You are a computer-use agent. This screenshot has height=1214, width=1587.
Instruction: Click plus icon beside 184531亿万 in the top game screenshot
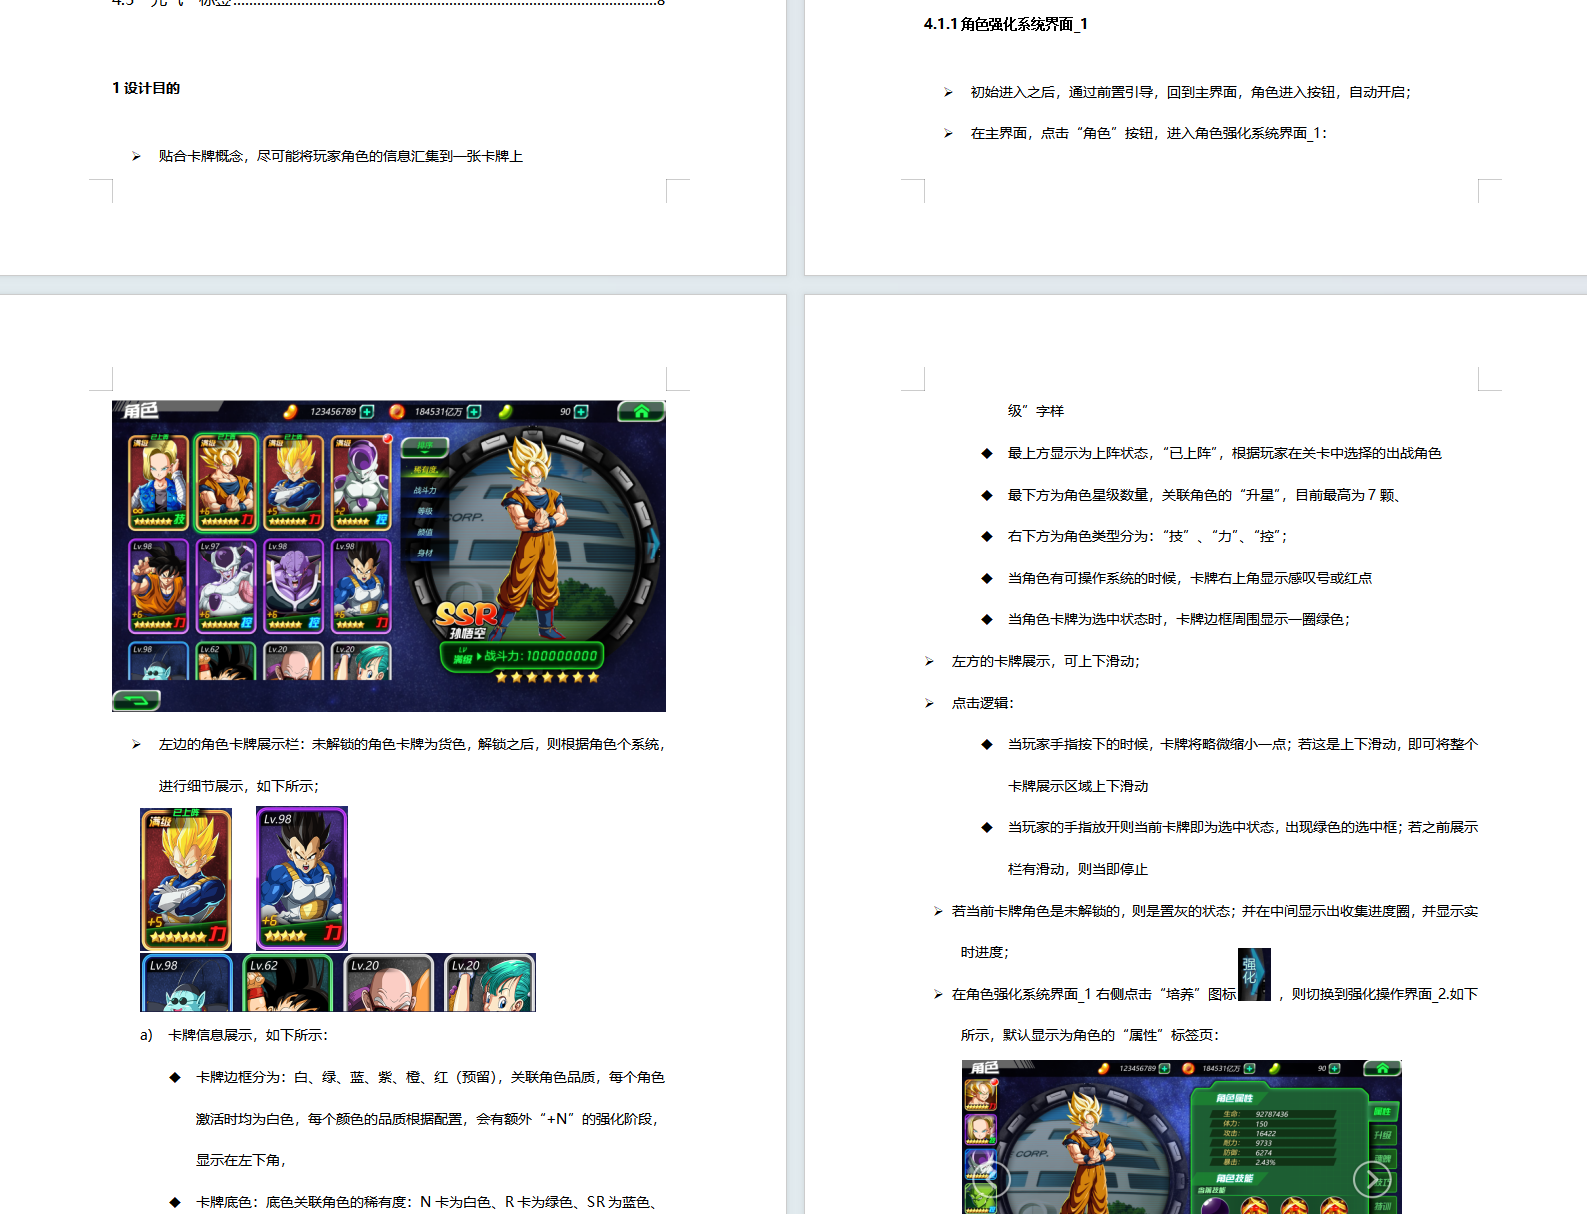click(x=474, y=412)
